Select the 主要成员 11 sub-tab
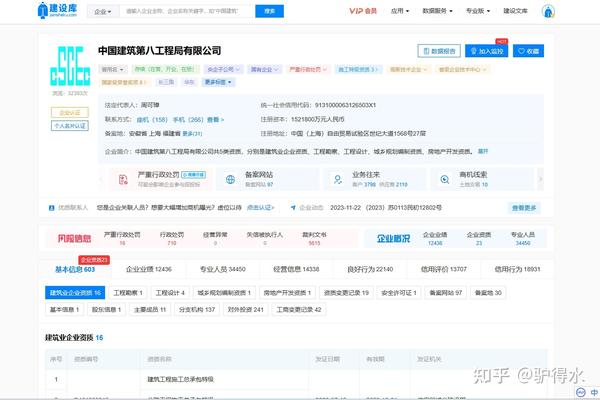600x400 pixels. tap(150, 310)
